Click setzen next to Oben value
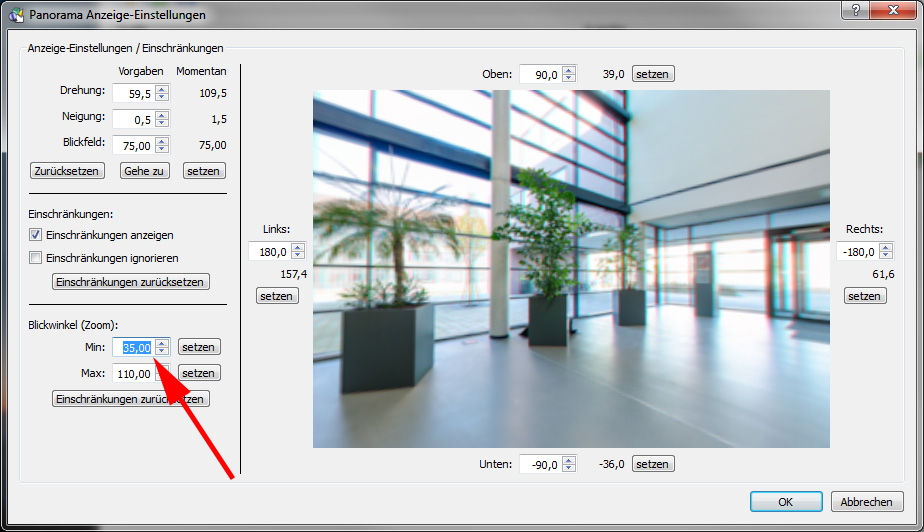Screen dimensions: 924x532 (653, 74)
